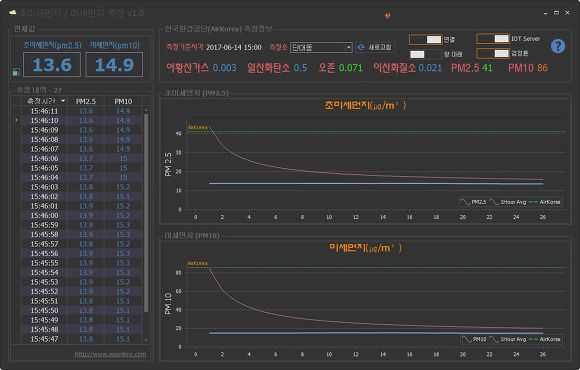Click 1Hour Avg legend entry in bottom chart

[508, 339]
